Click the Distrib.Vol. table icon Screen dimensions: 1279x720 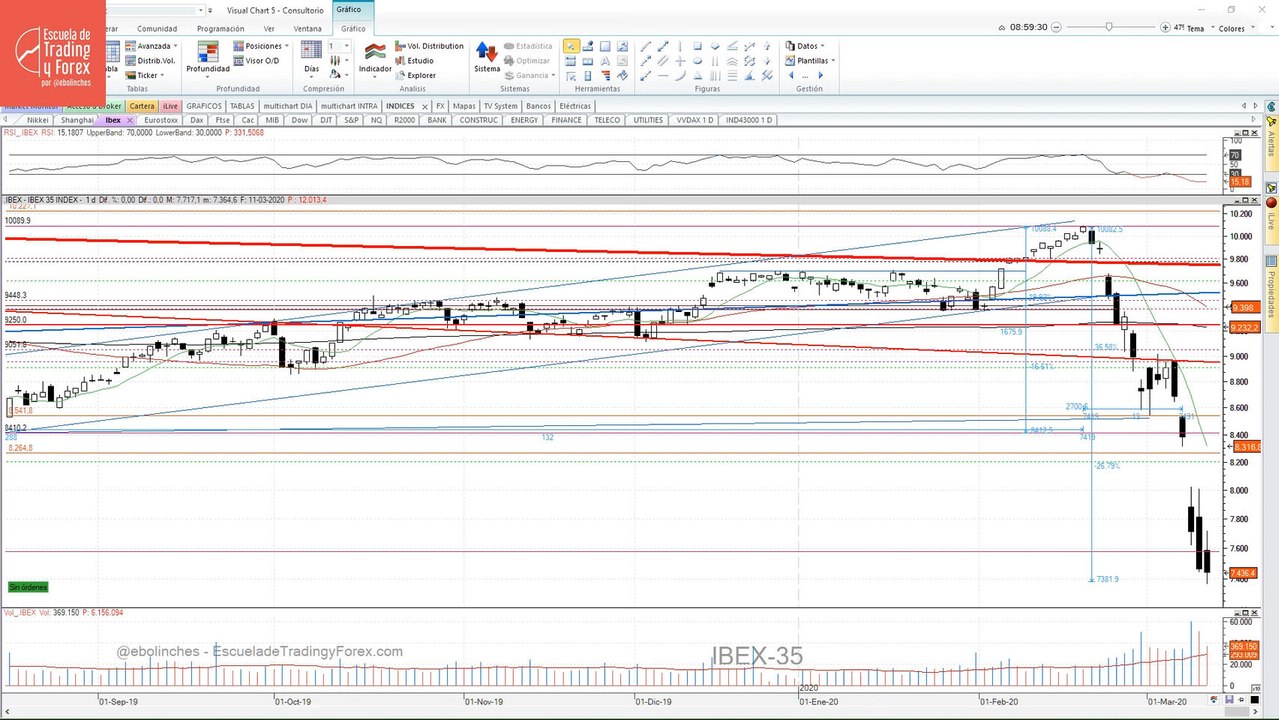(130, 61)
